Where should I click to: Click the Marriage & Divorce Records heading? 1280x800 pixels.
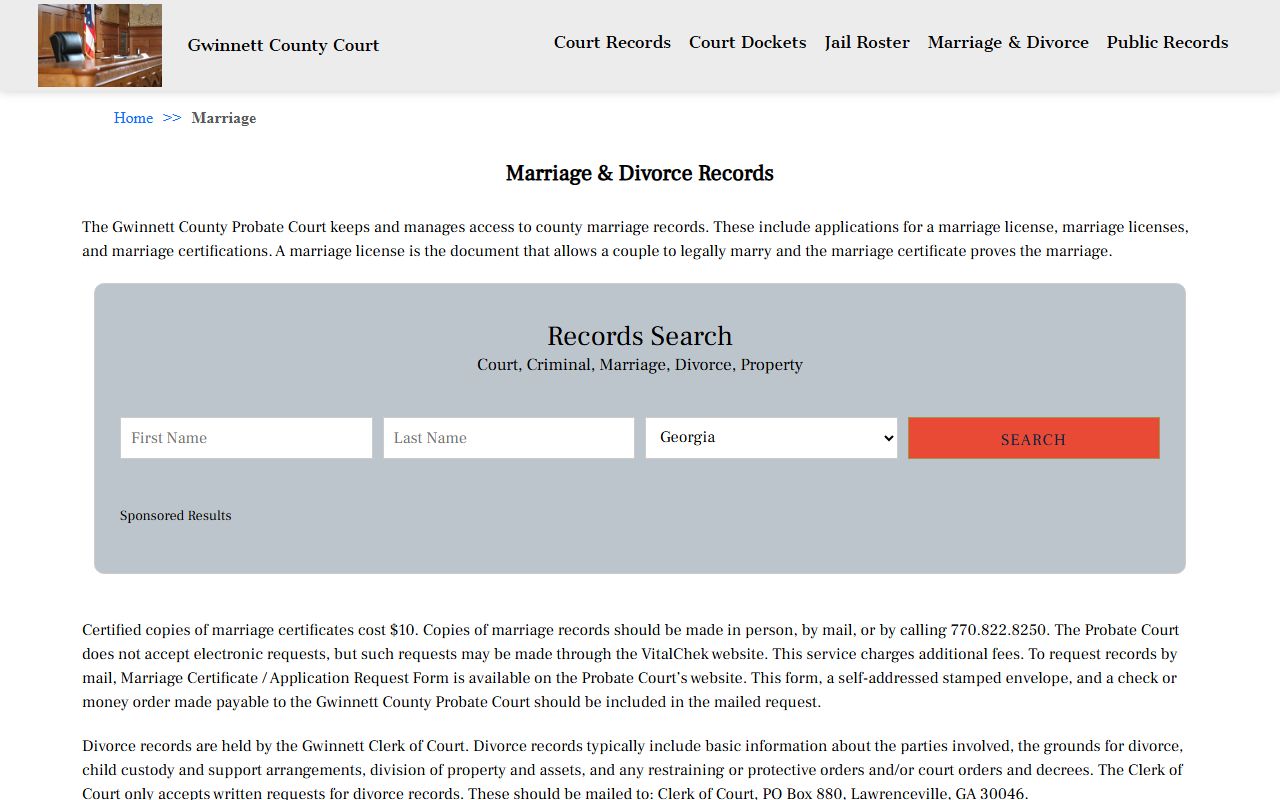click(640, 173)
